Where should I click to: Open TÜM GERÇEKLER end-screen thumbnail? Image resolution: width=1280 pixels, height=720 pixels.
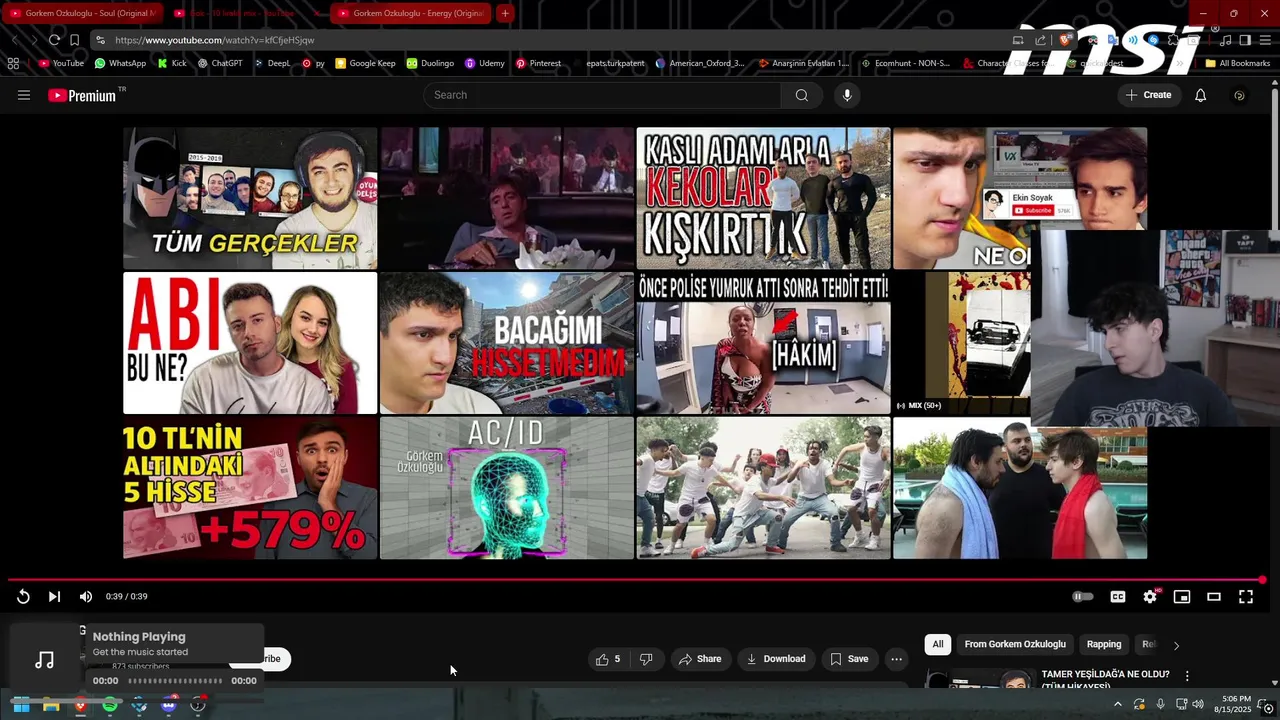250,198
